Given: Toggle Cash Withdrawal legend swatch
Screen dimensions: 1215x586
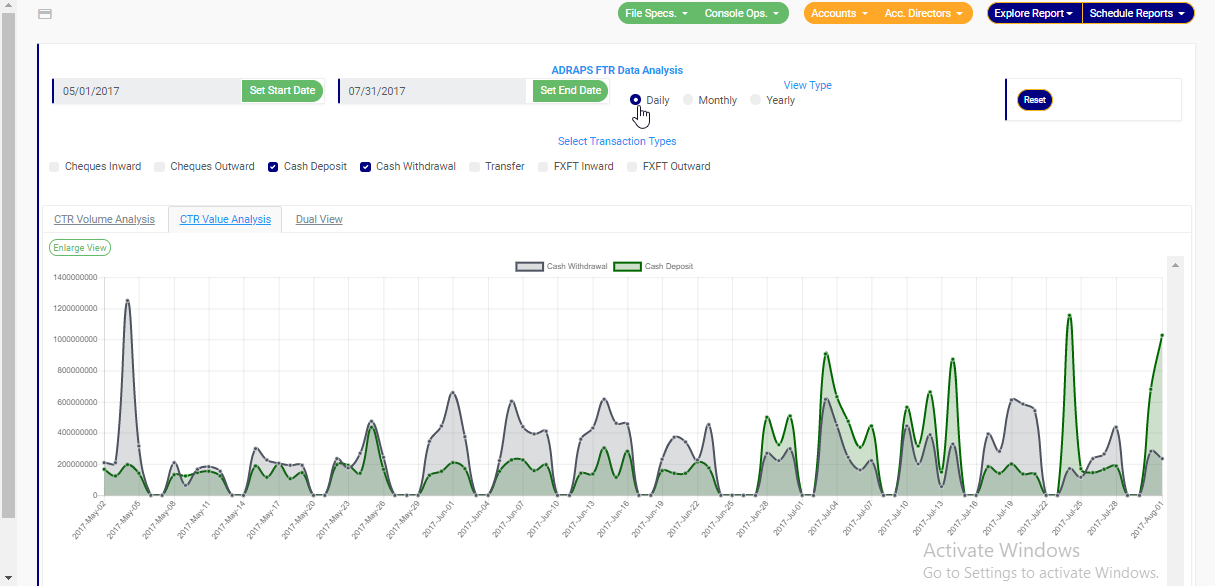Looking at the screenshot, I should (x=529, y=267).
